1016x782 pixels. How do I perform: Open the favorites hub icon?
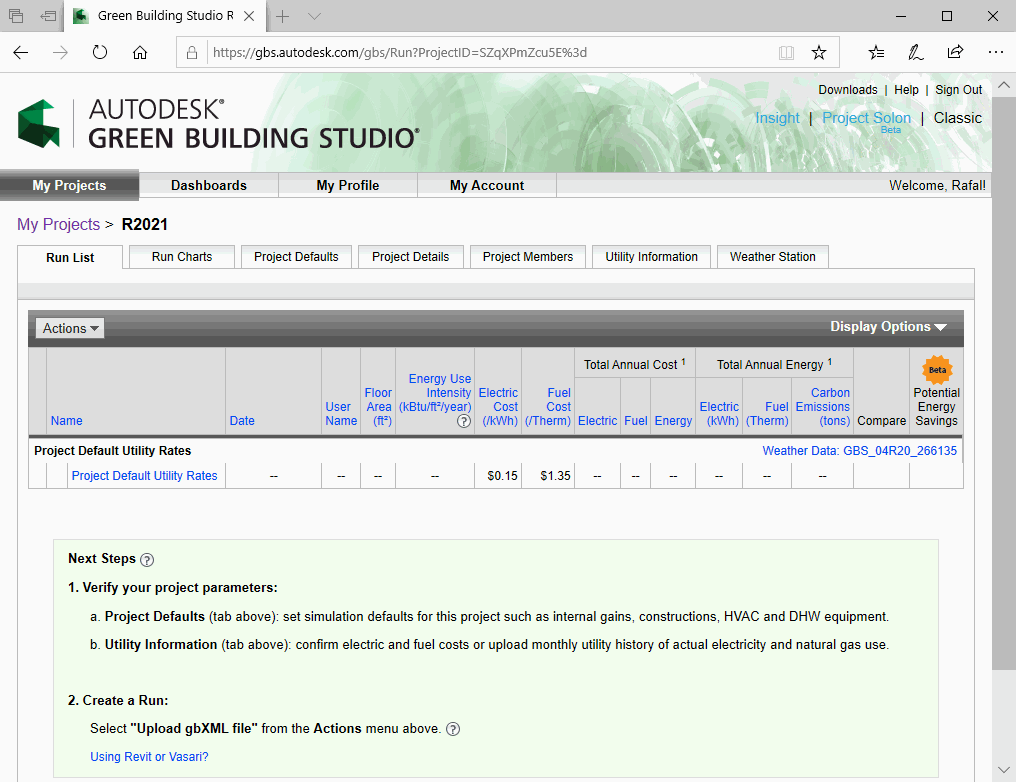[x=876, y=52]
